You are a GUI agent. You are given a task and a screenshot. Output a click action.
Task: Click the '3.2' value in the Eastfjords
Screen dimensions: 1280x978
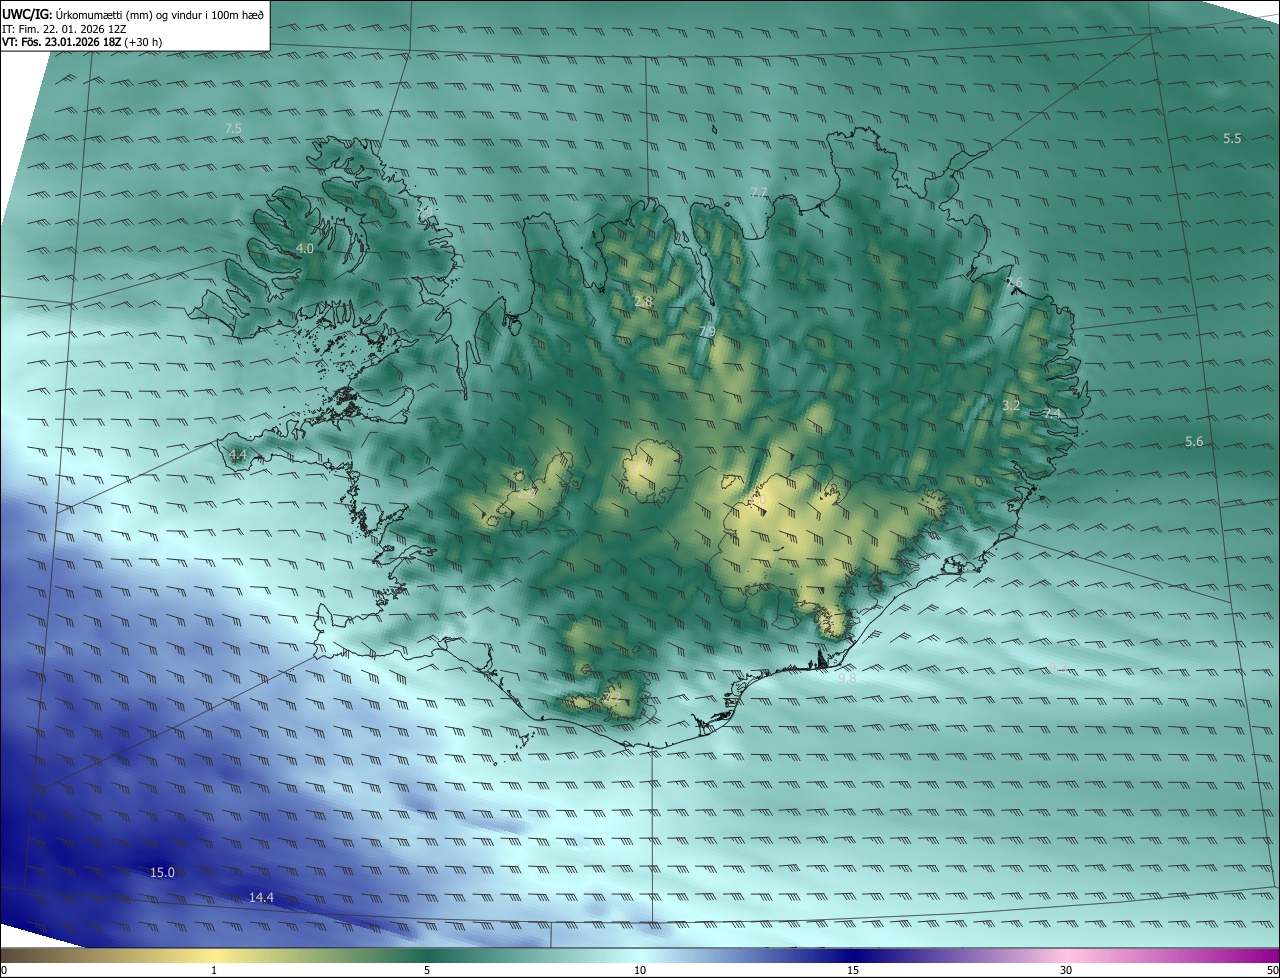tap(1011, 405)
